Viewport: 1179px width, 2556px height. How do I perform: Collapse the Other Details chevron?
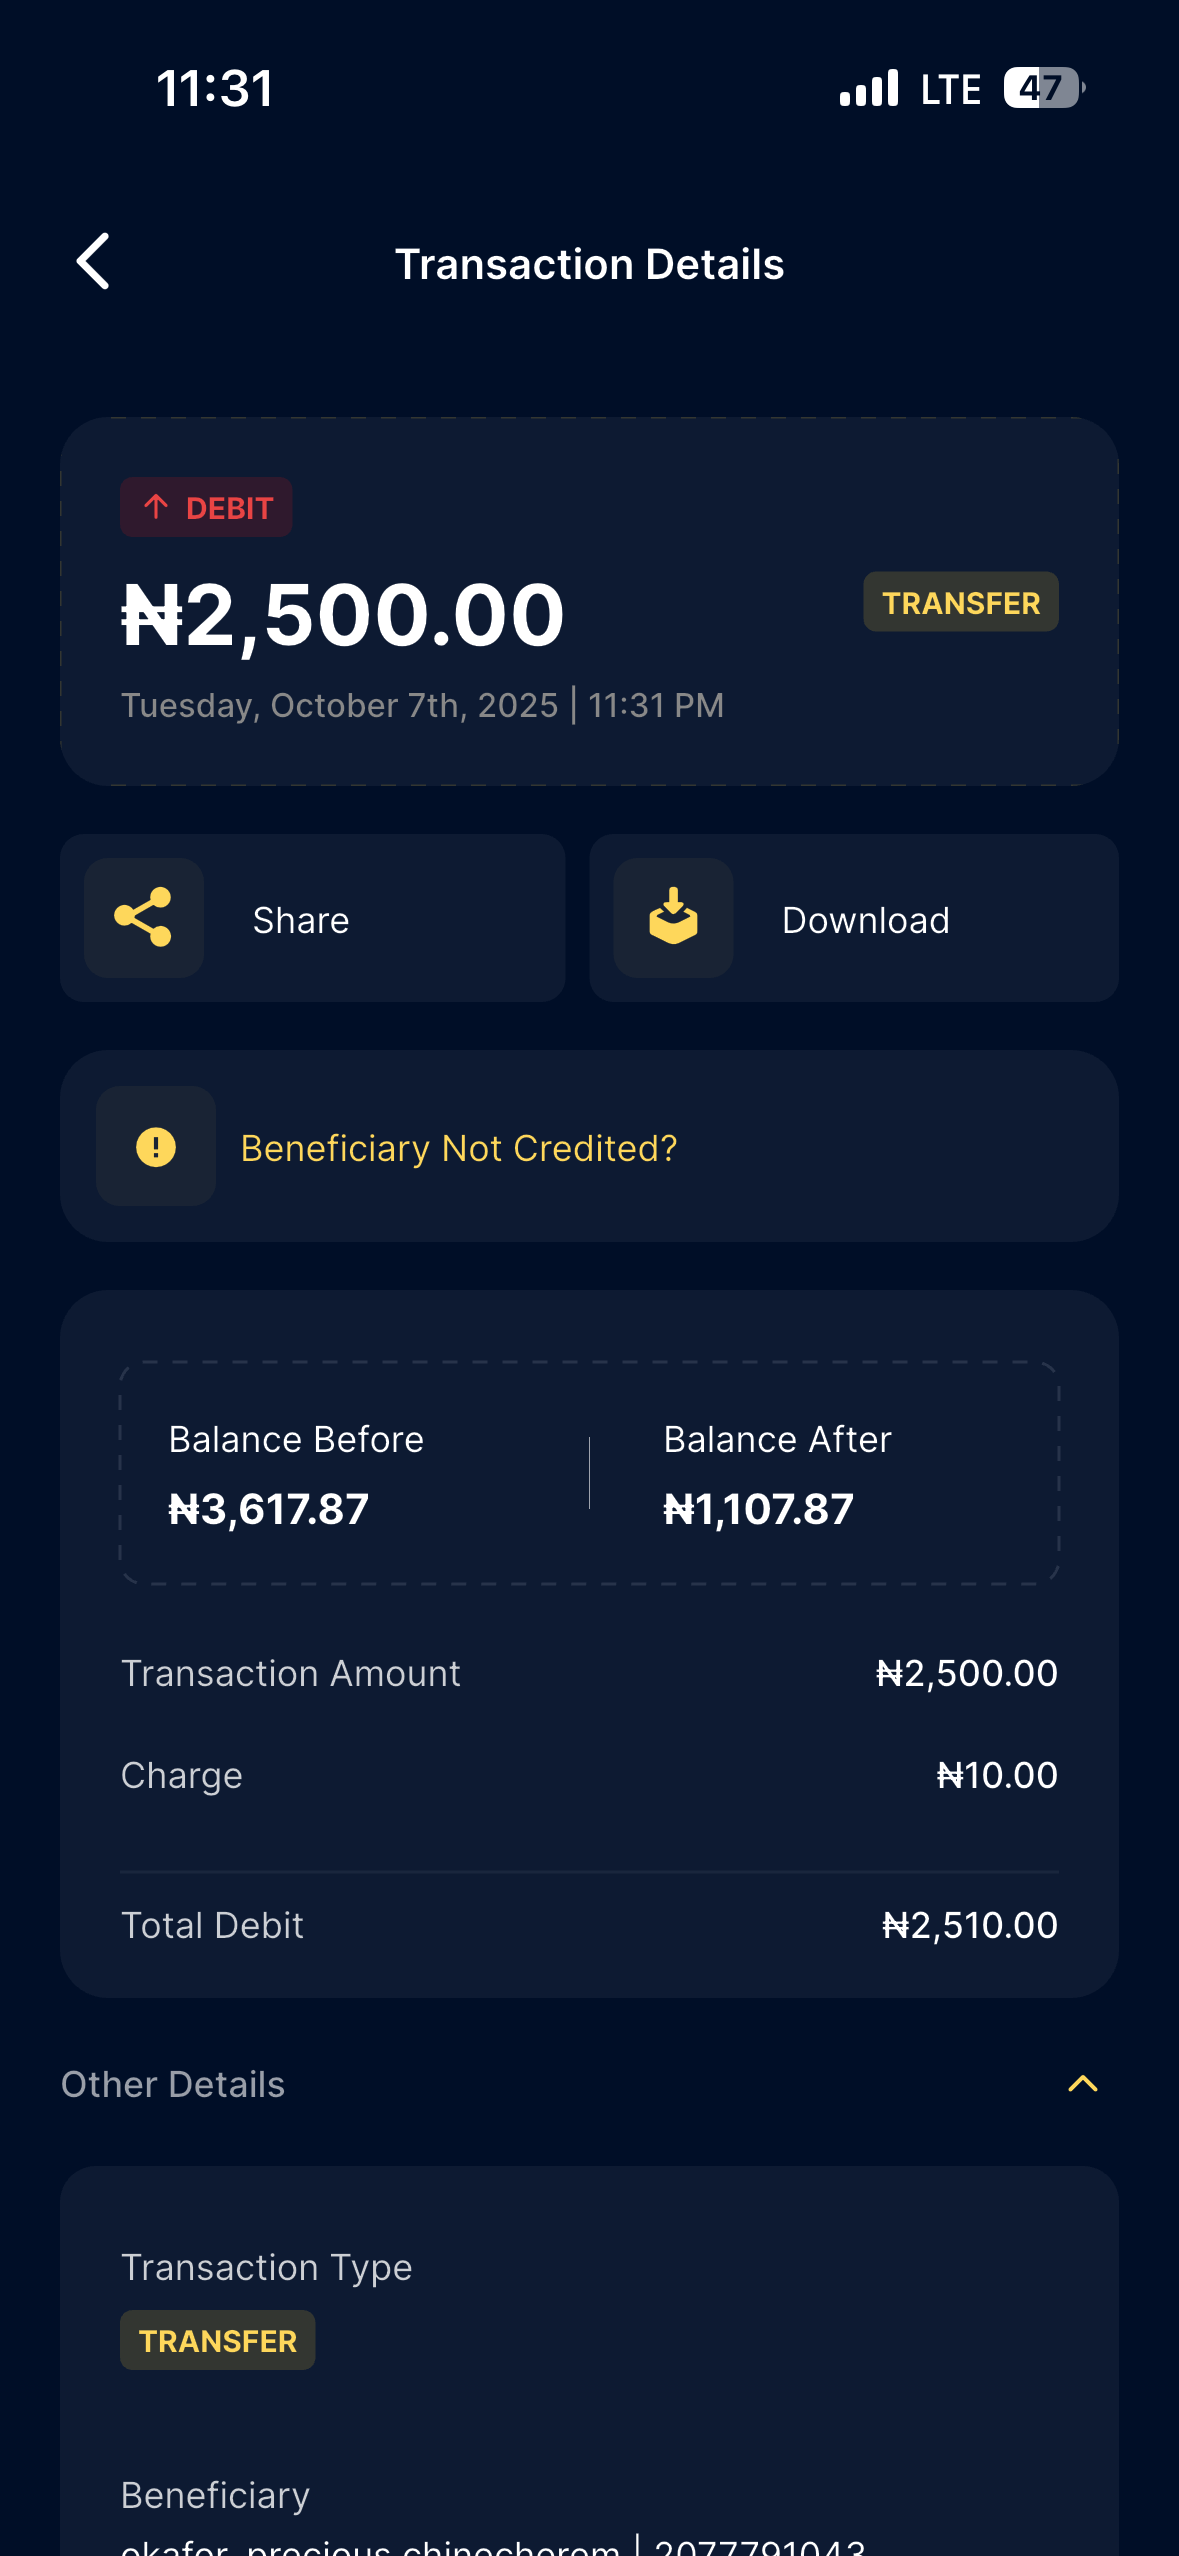(x=1082, y=2084)
